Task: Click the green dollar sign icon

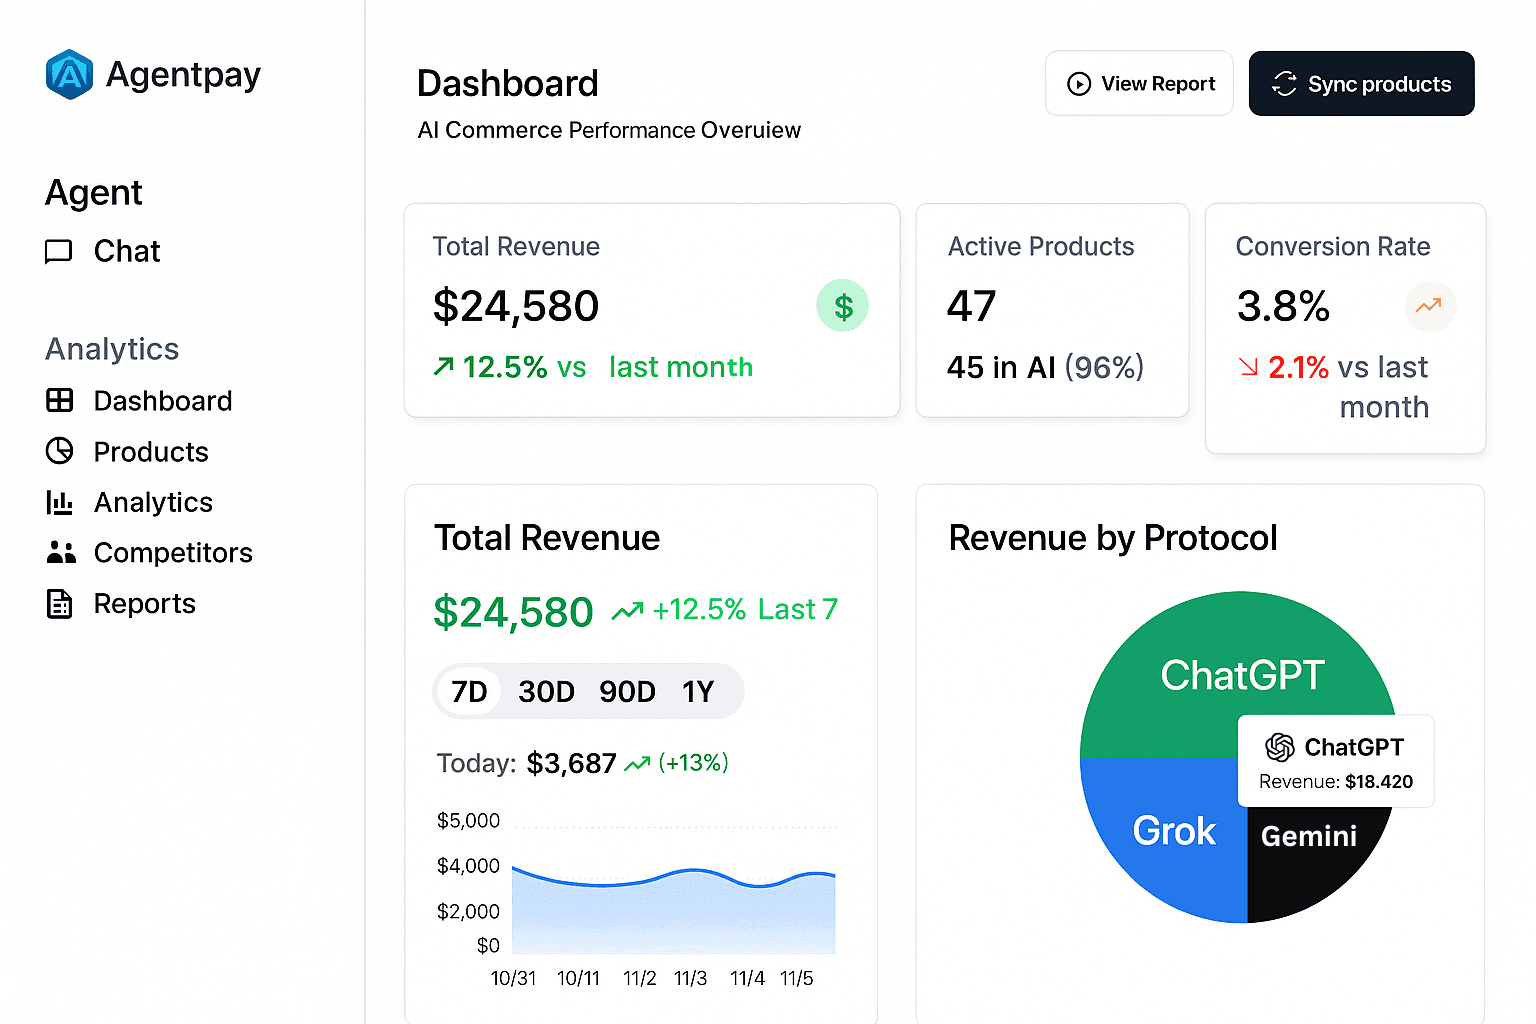Action: (x=843, y=306)
